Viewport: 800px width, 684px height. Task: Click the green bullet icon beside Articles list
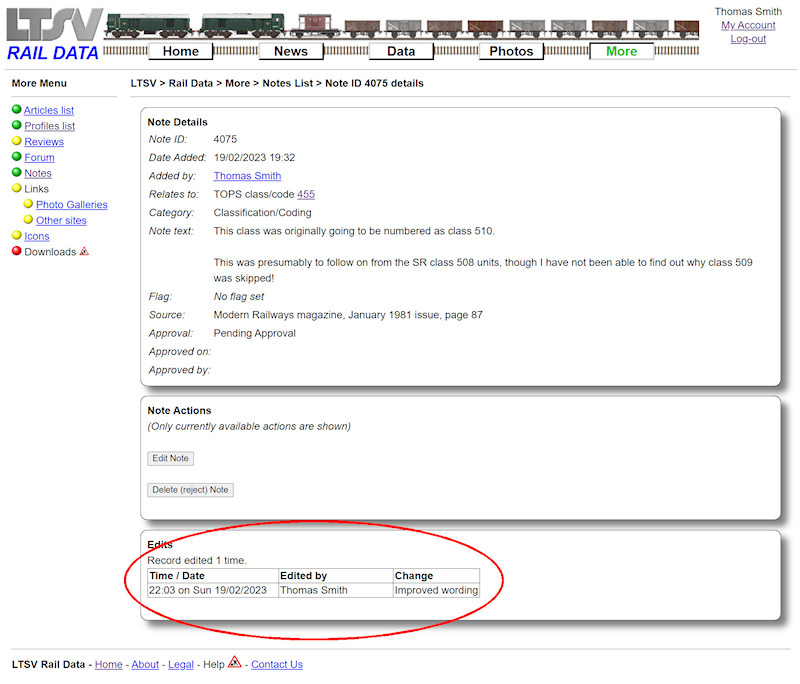coord(18,110)
